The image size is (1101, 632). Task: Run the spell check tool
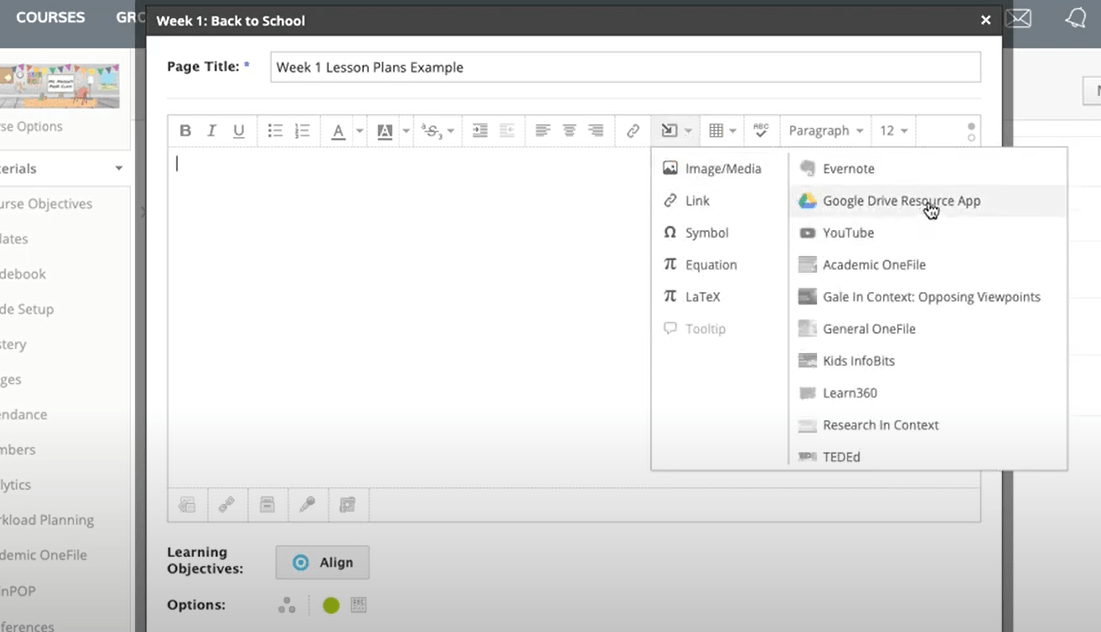(761, 131)
